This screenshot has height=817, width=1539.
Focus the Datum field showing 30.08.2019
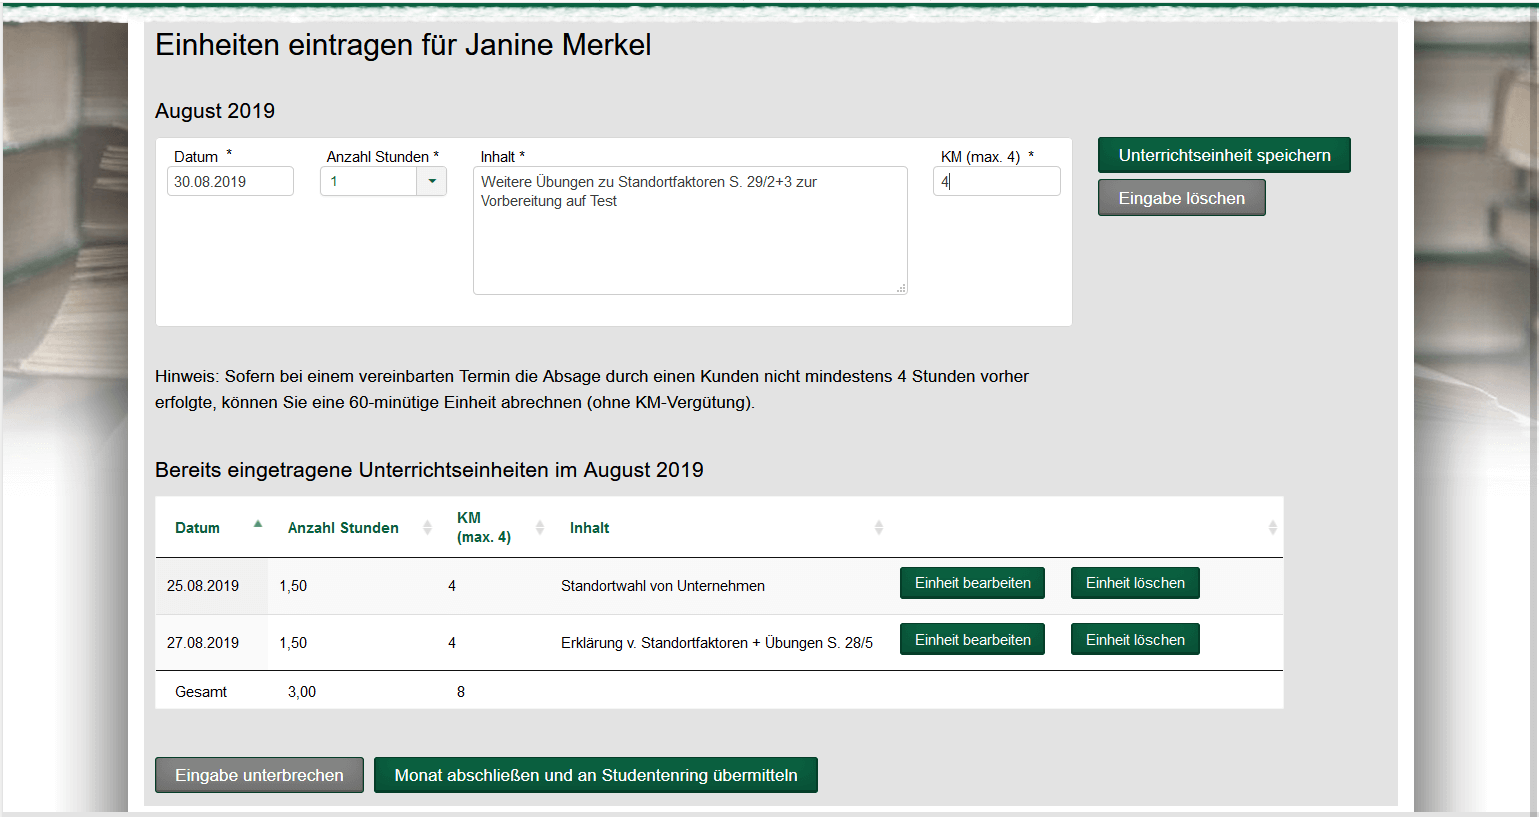pyautogui.click(x=230, y=182)
